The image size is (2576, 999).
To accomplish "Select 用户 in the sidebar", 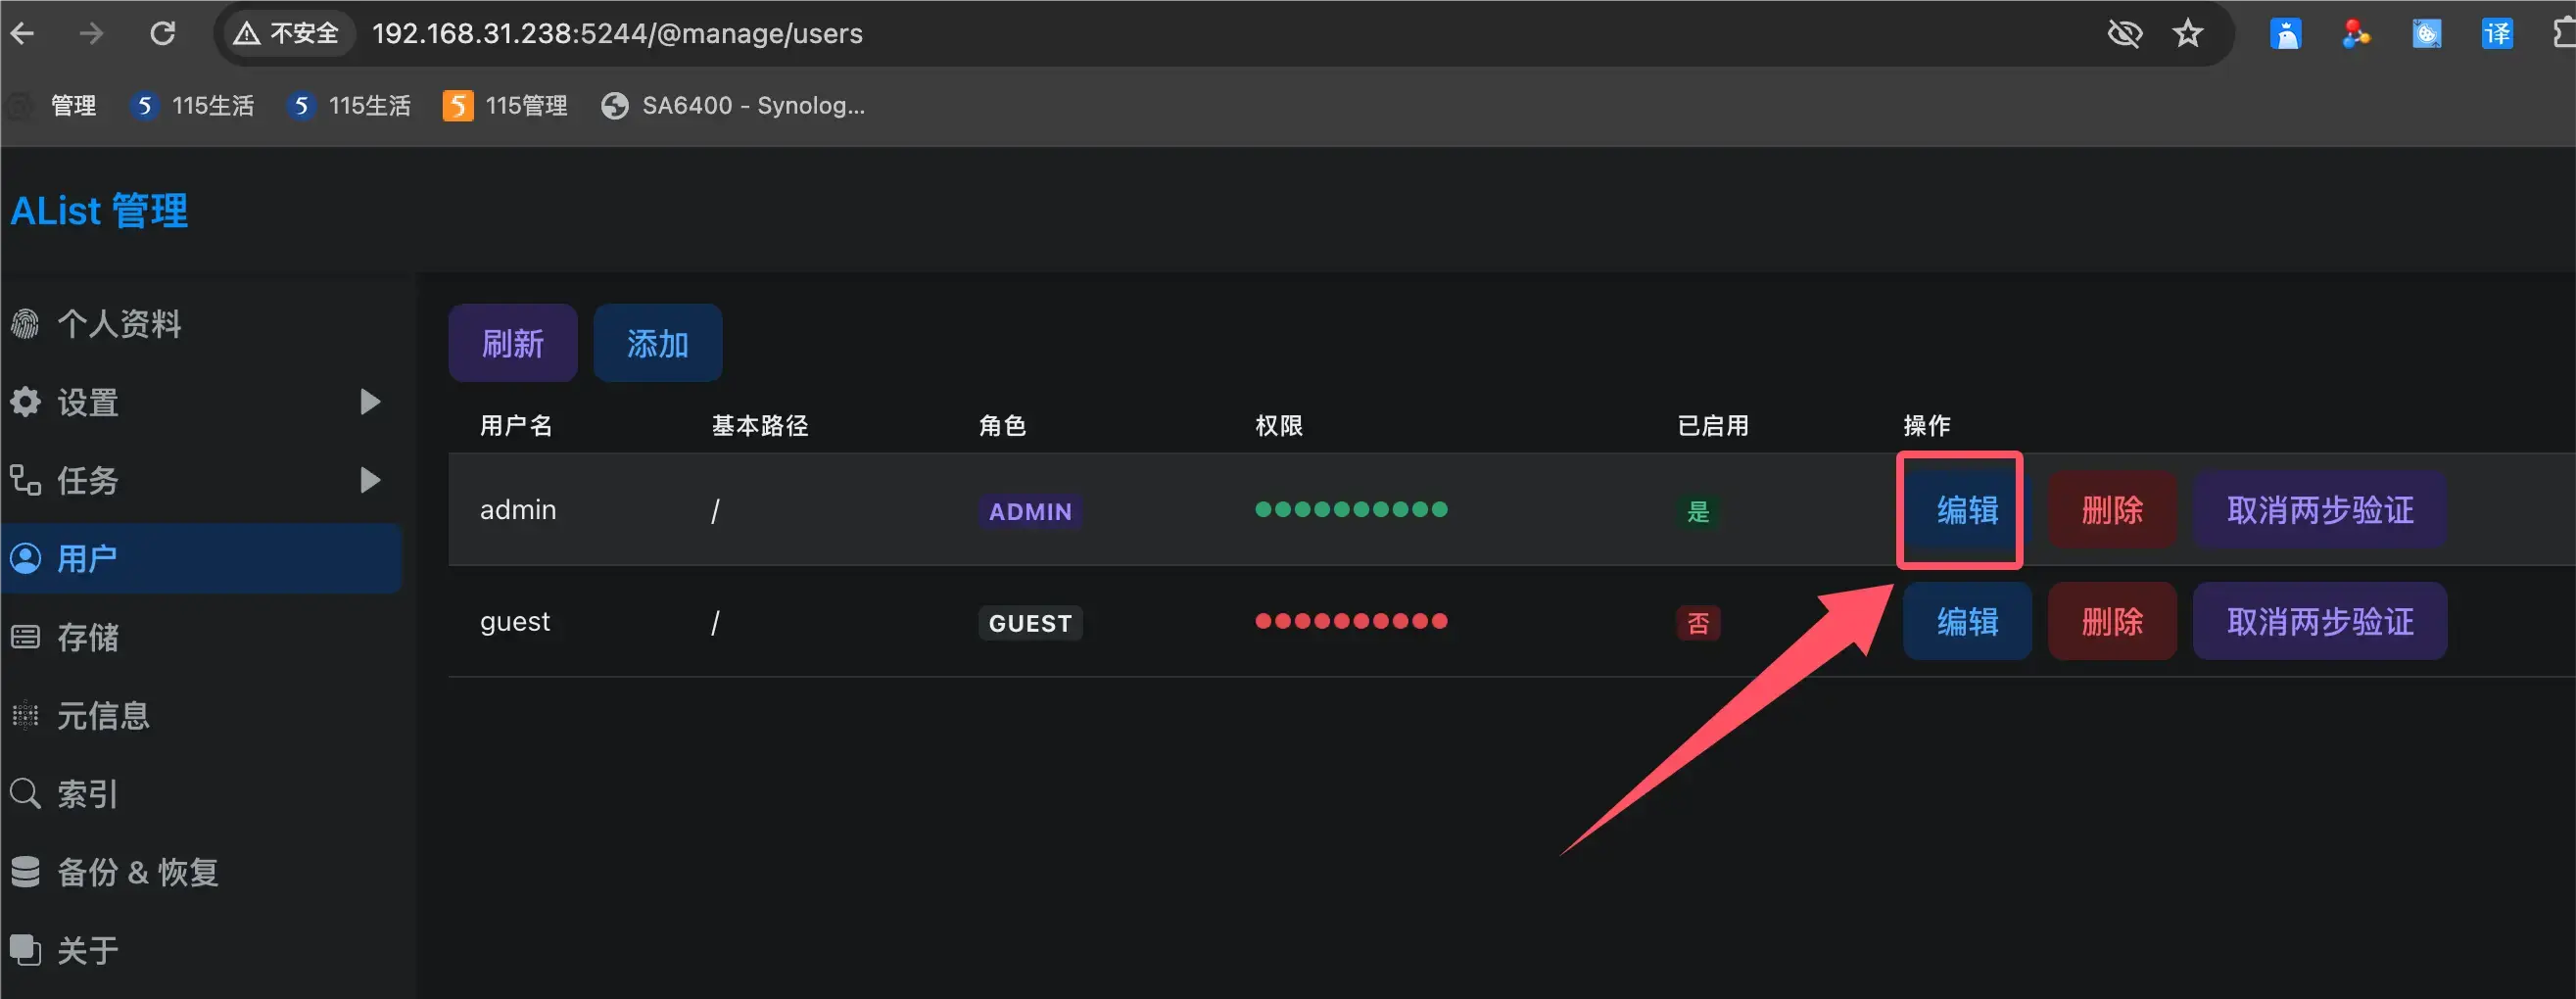I will (x=200, y=558).
